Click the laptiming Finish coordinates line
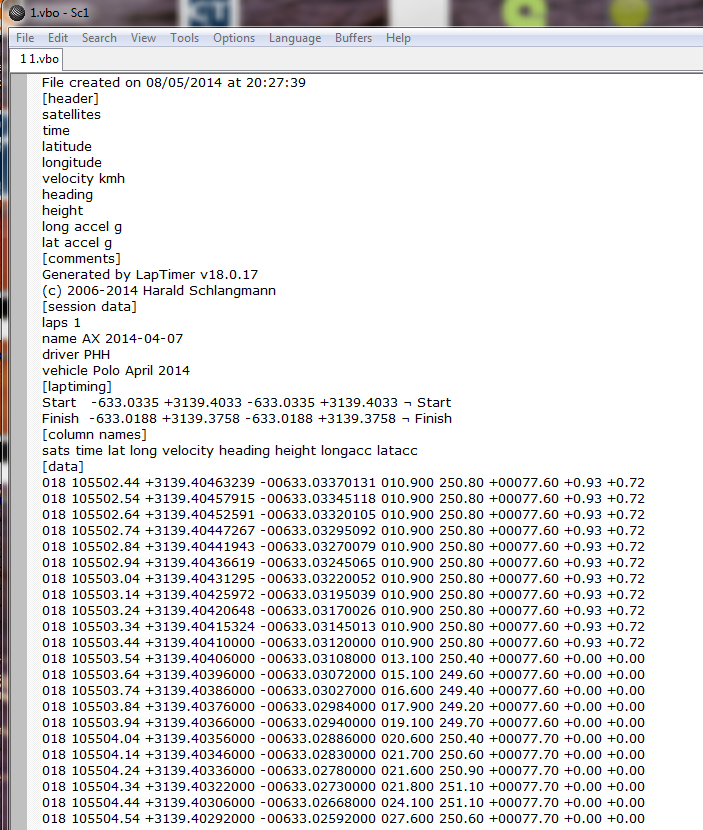This screenshot has width=703, height=830. [x=247, y=419]
